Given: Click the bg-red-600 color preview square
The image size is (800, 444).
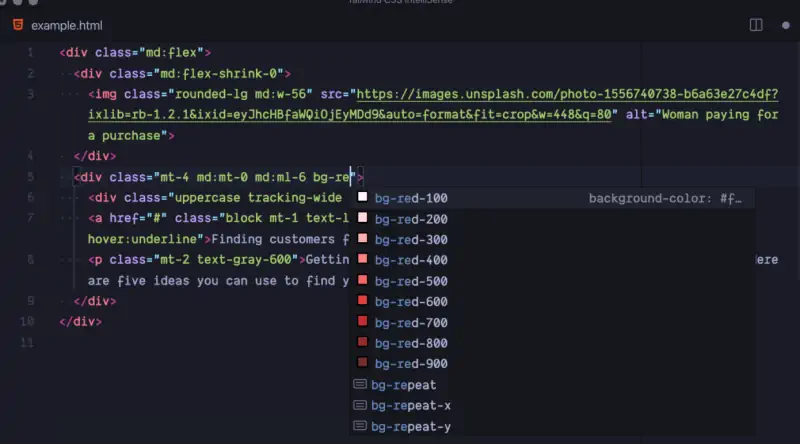Looking at the screenshot, I should click(x=362, y=300).
